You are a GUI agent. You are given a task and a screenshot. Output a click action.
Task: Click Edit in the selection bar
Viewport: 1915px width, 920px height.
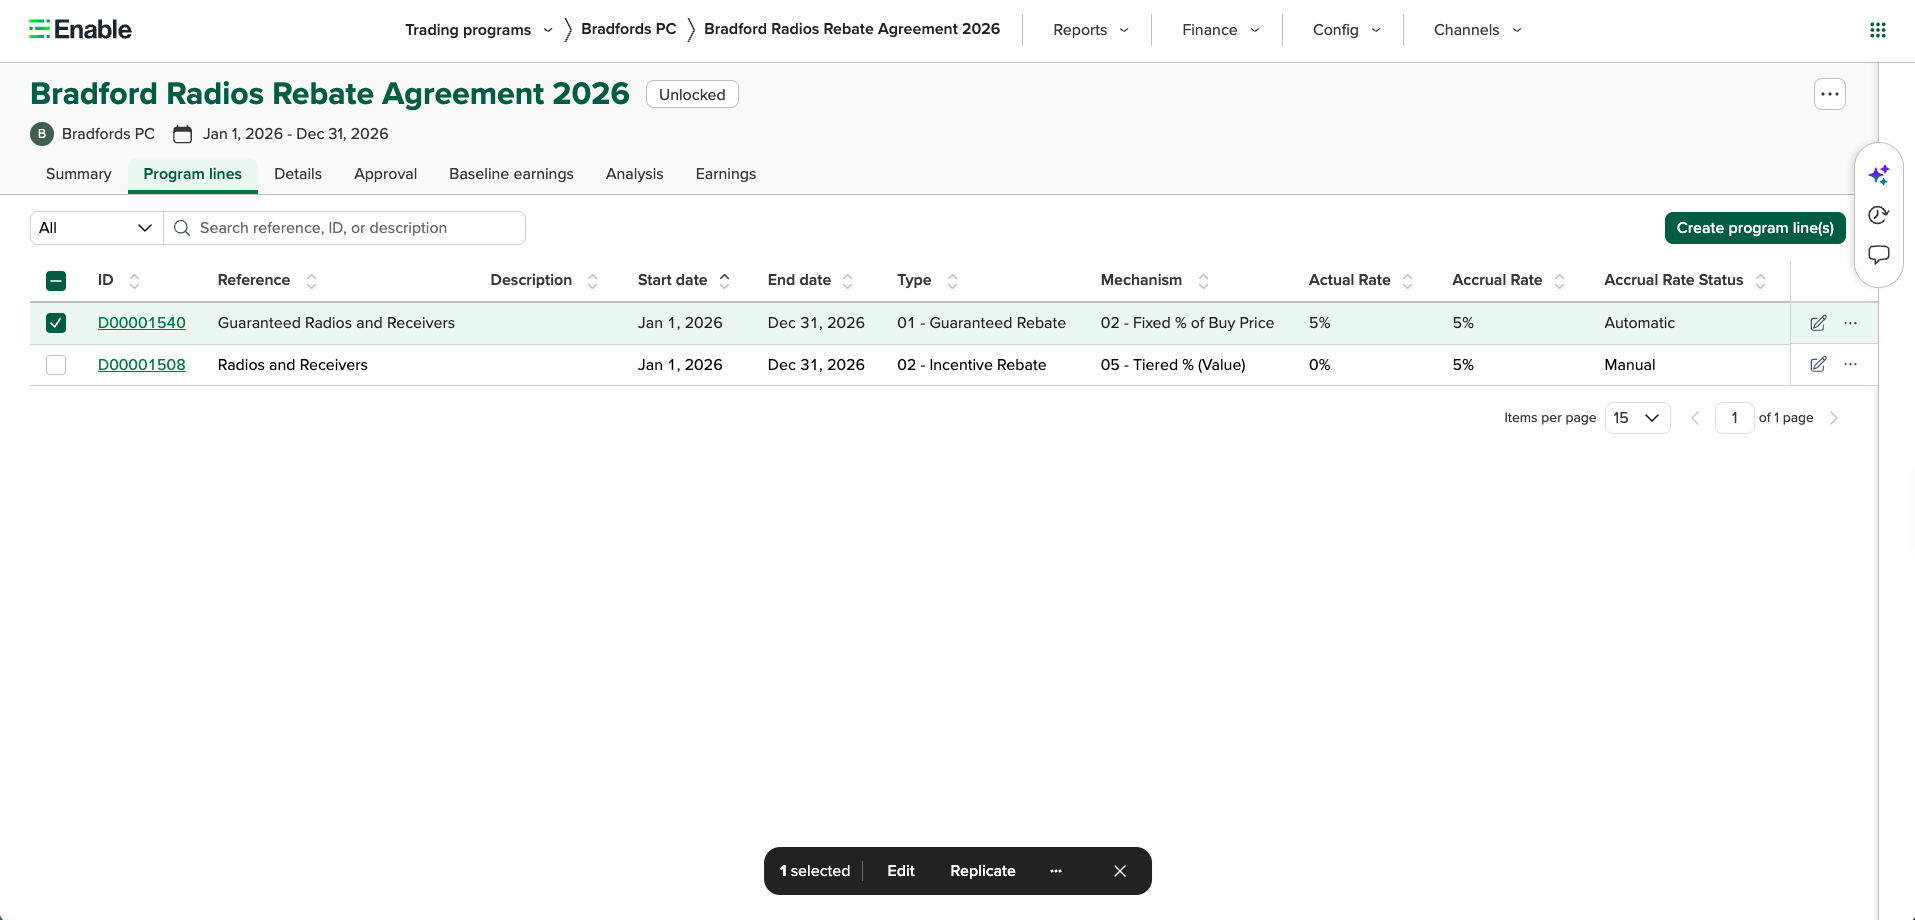coord(901,871)
